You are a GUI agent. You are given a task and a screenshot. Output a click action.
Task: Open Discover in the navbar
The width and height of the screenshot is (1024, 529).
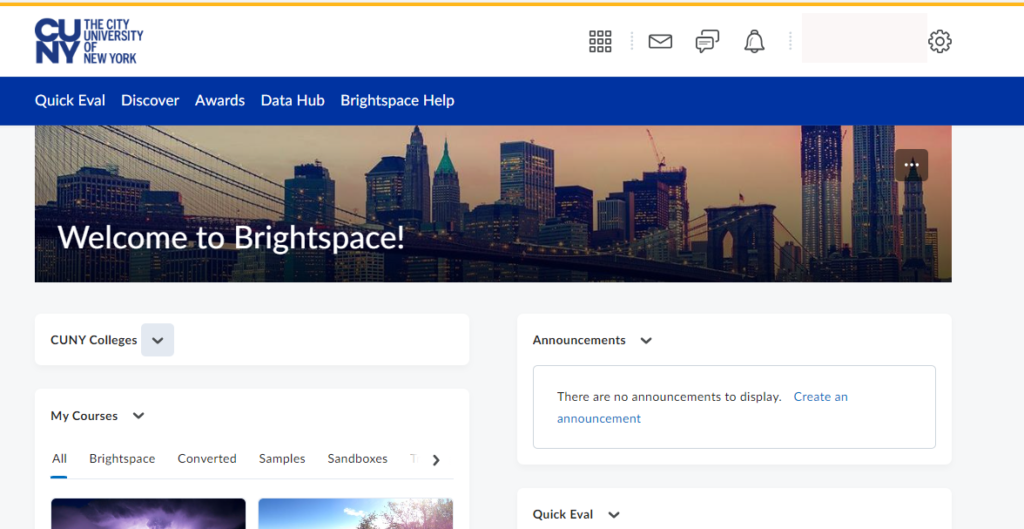150,101
